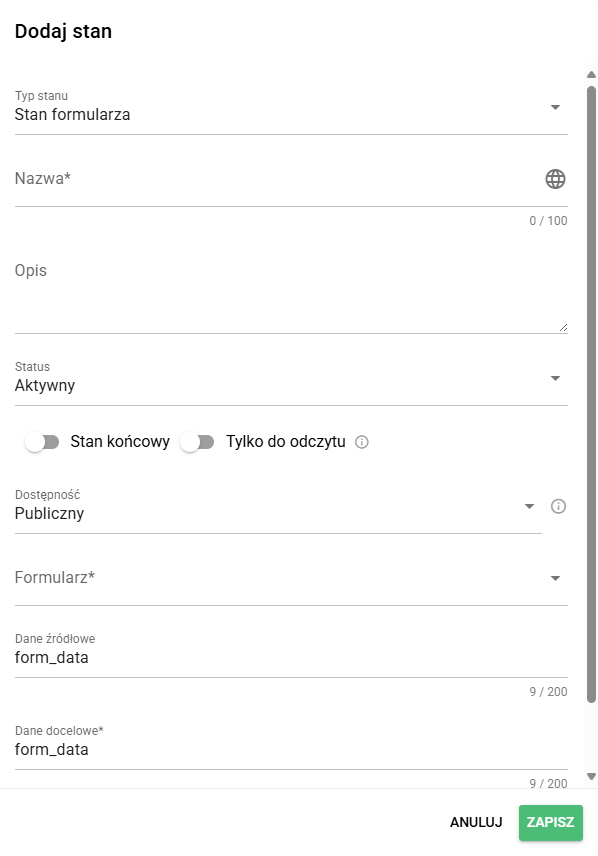598x856 pixels.
Task: Click the scrollbar up arrow
Action: (591, 75)
